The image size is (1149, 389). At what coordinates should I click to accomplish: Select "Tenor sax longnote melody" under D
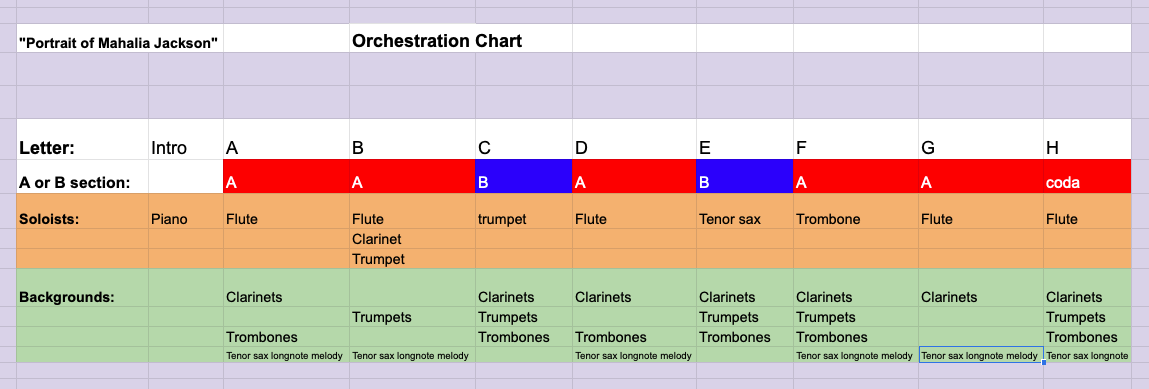(x=635, y=355)
